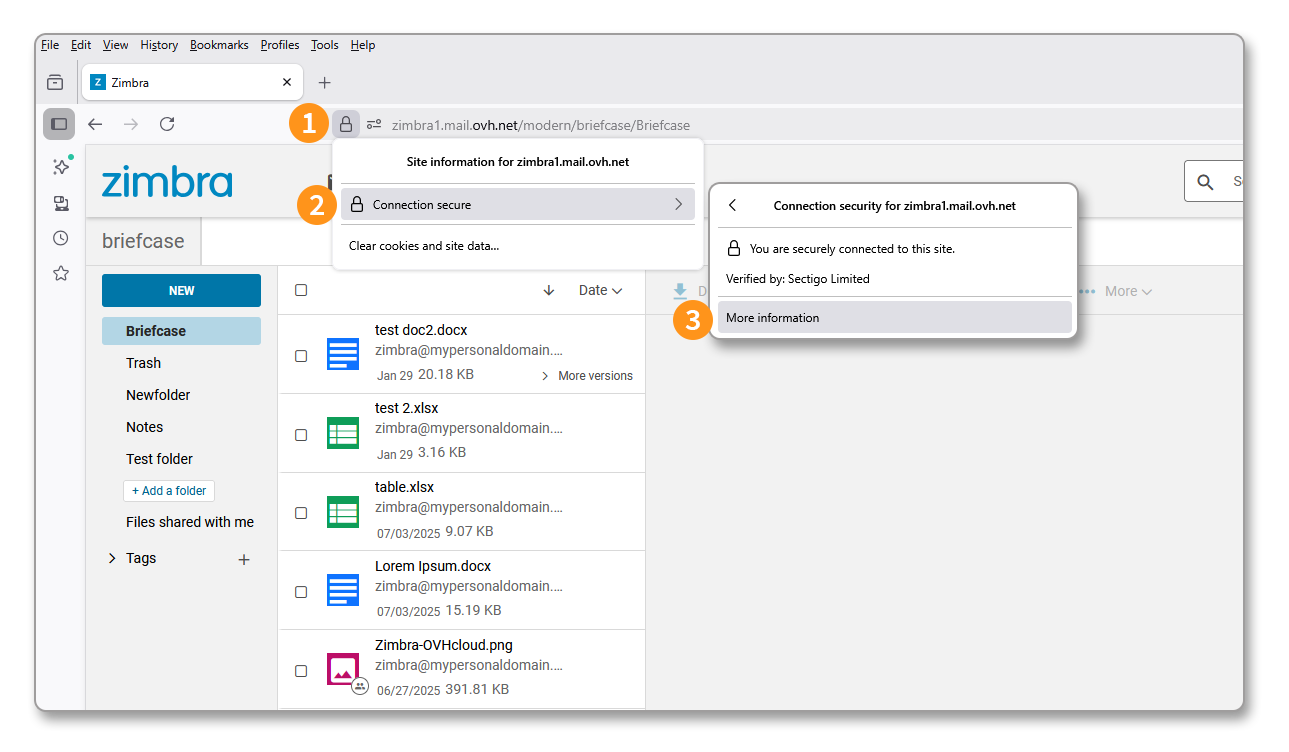This screenshot has width=1289, height=752.
Task: Click the descending sort arrow icon
Action: (x=549, y=290)
